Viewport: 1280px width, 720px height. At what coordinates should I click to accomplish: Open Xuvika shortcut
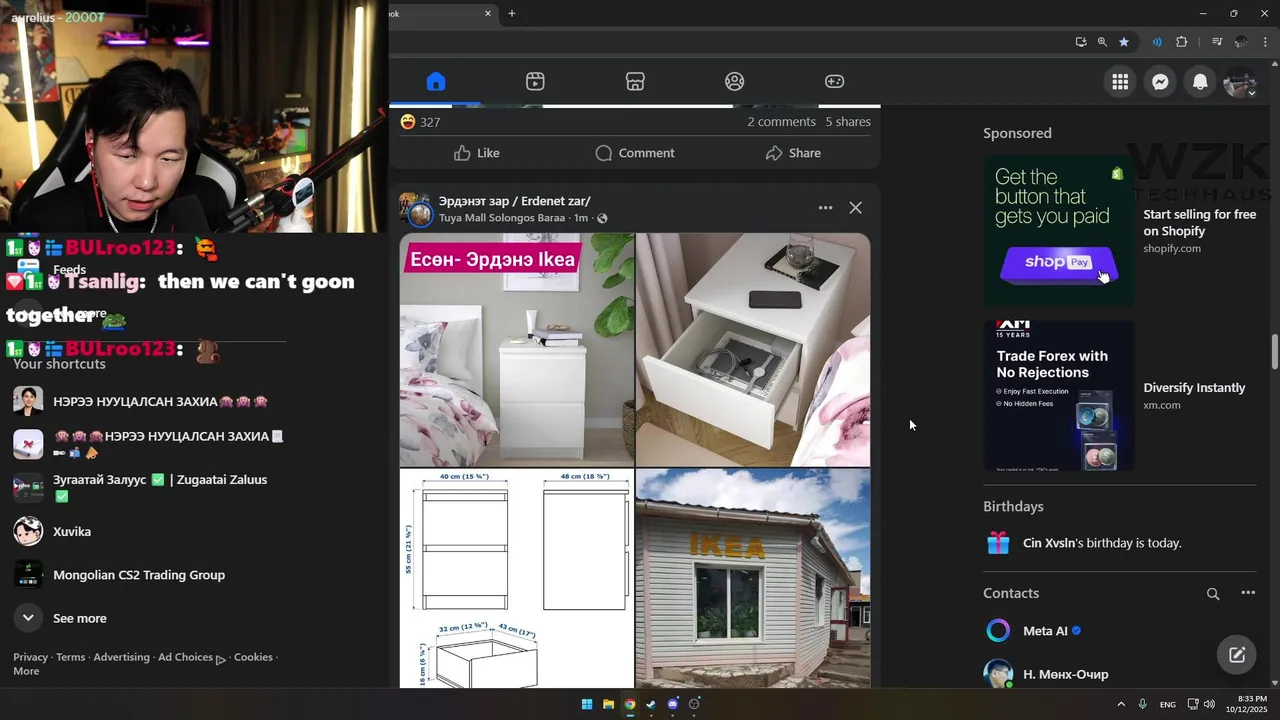click(x=72, y=531)
